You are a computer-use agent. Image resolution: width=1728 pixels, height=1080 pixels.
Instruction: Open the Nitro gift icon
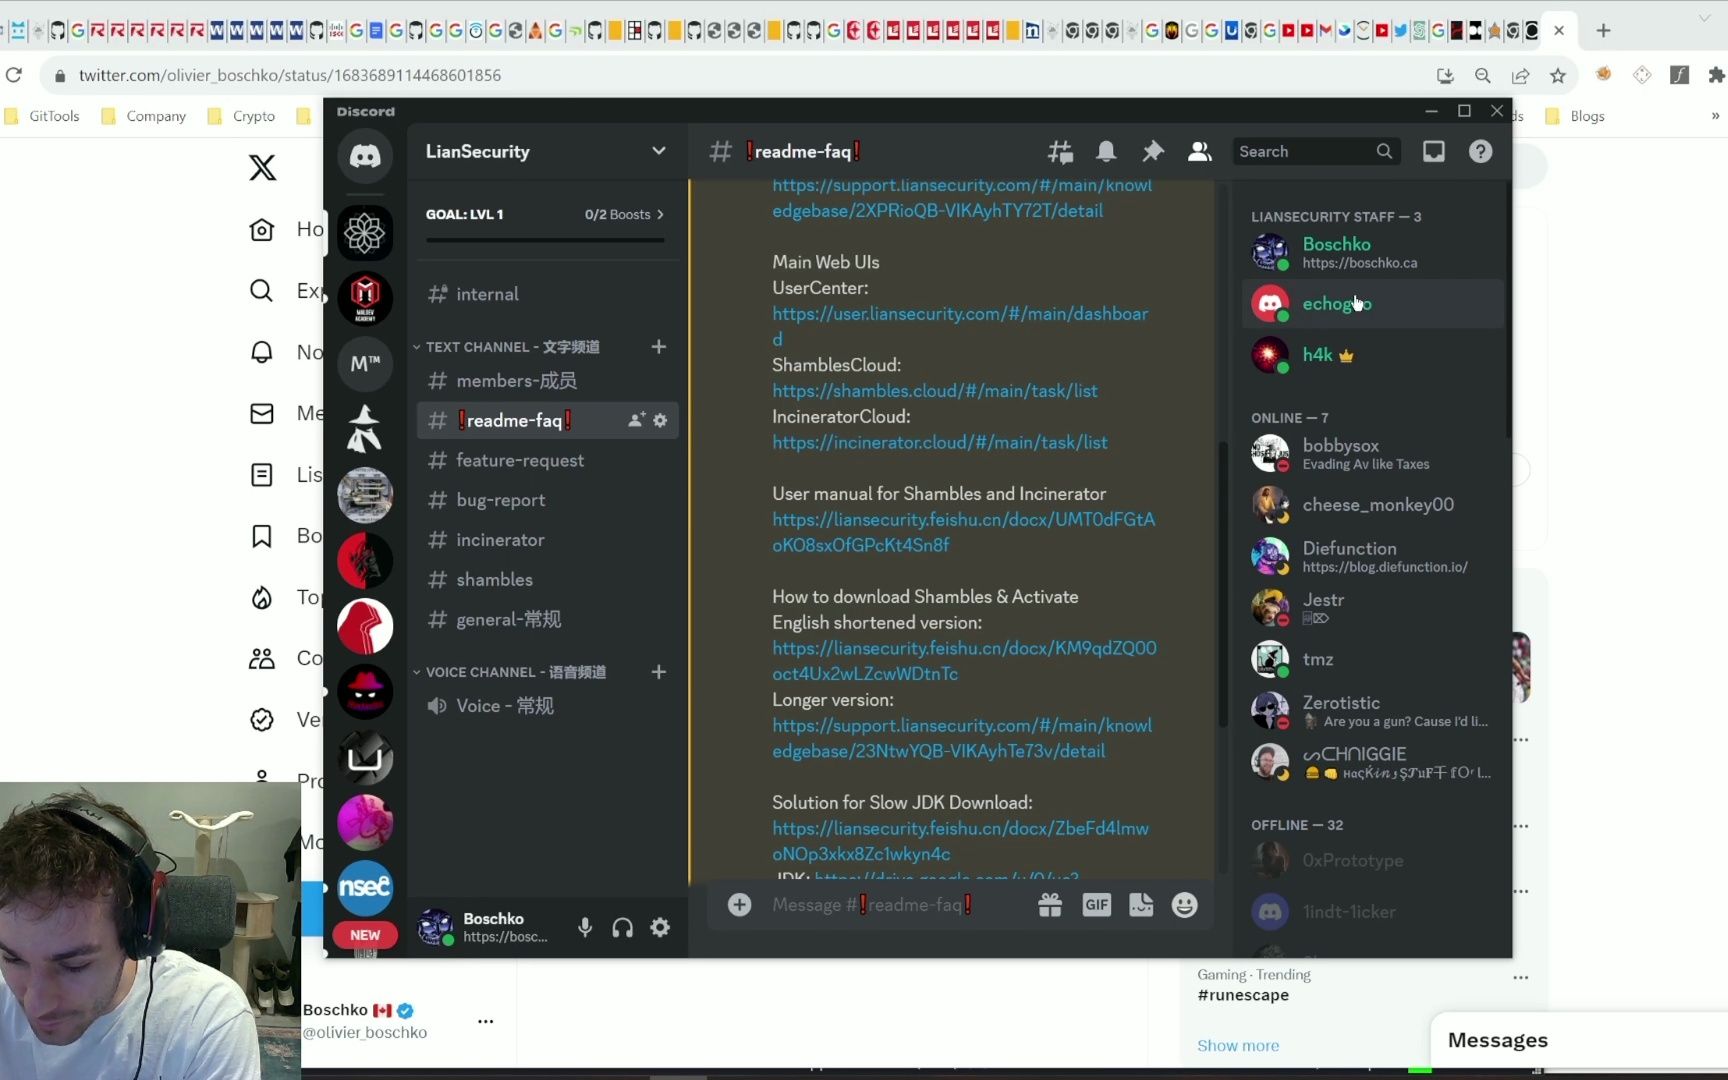(1050, 905)
